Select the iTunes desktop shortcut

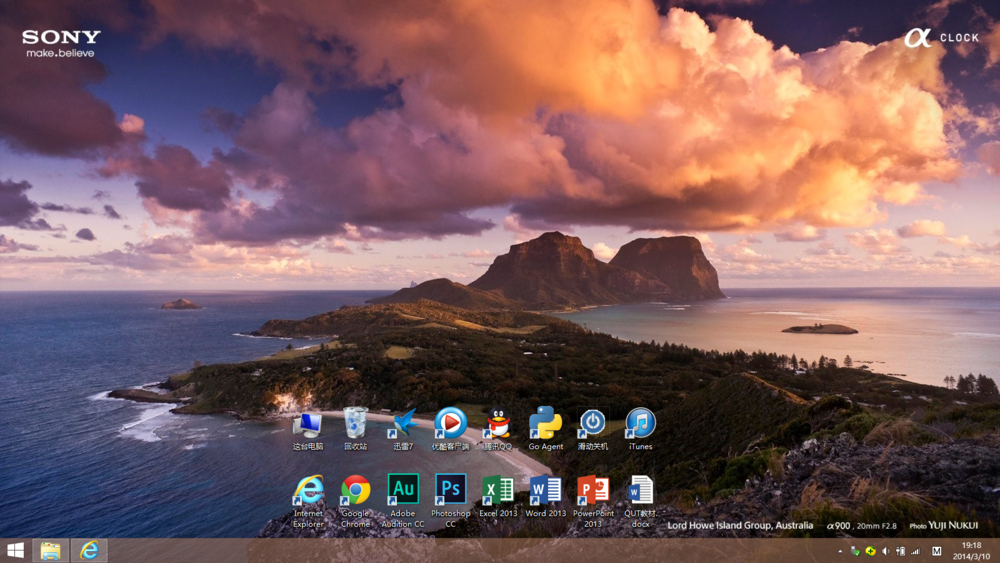point(640,429)
